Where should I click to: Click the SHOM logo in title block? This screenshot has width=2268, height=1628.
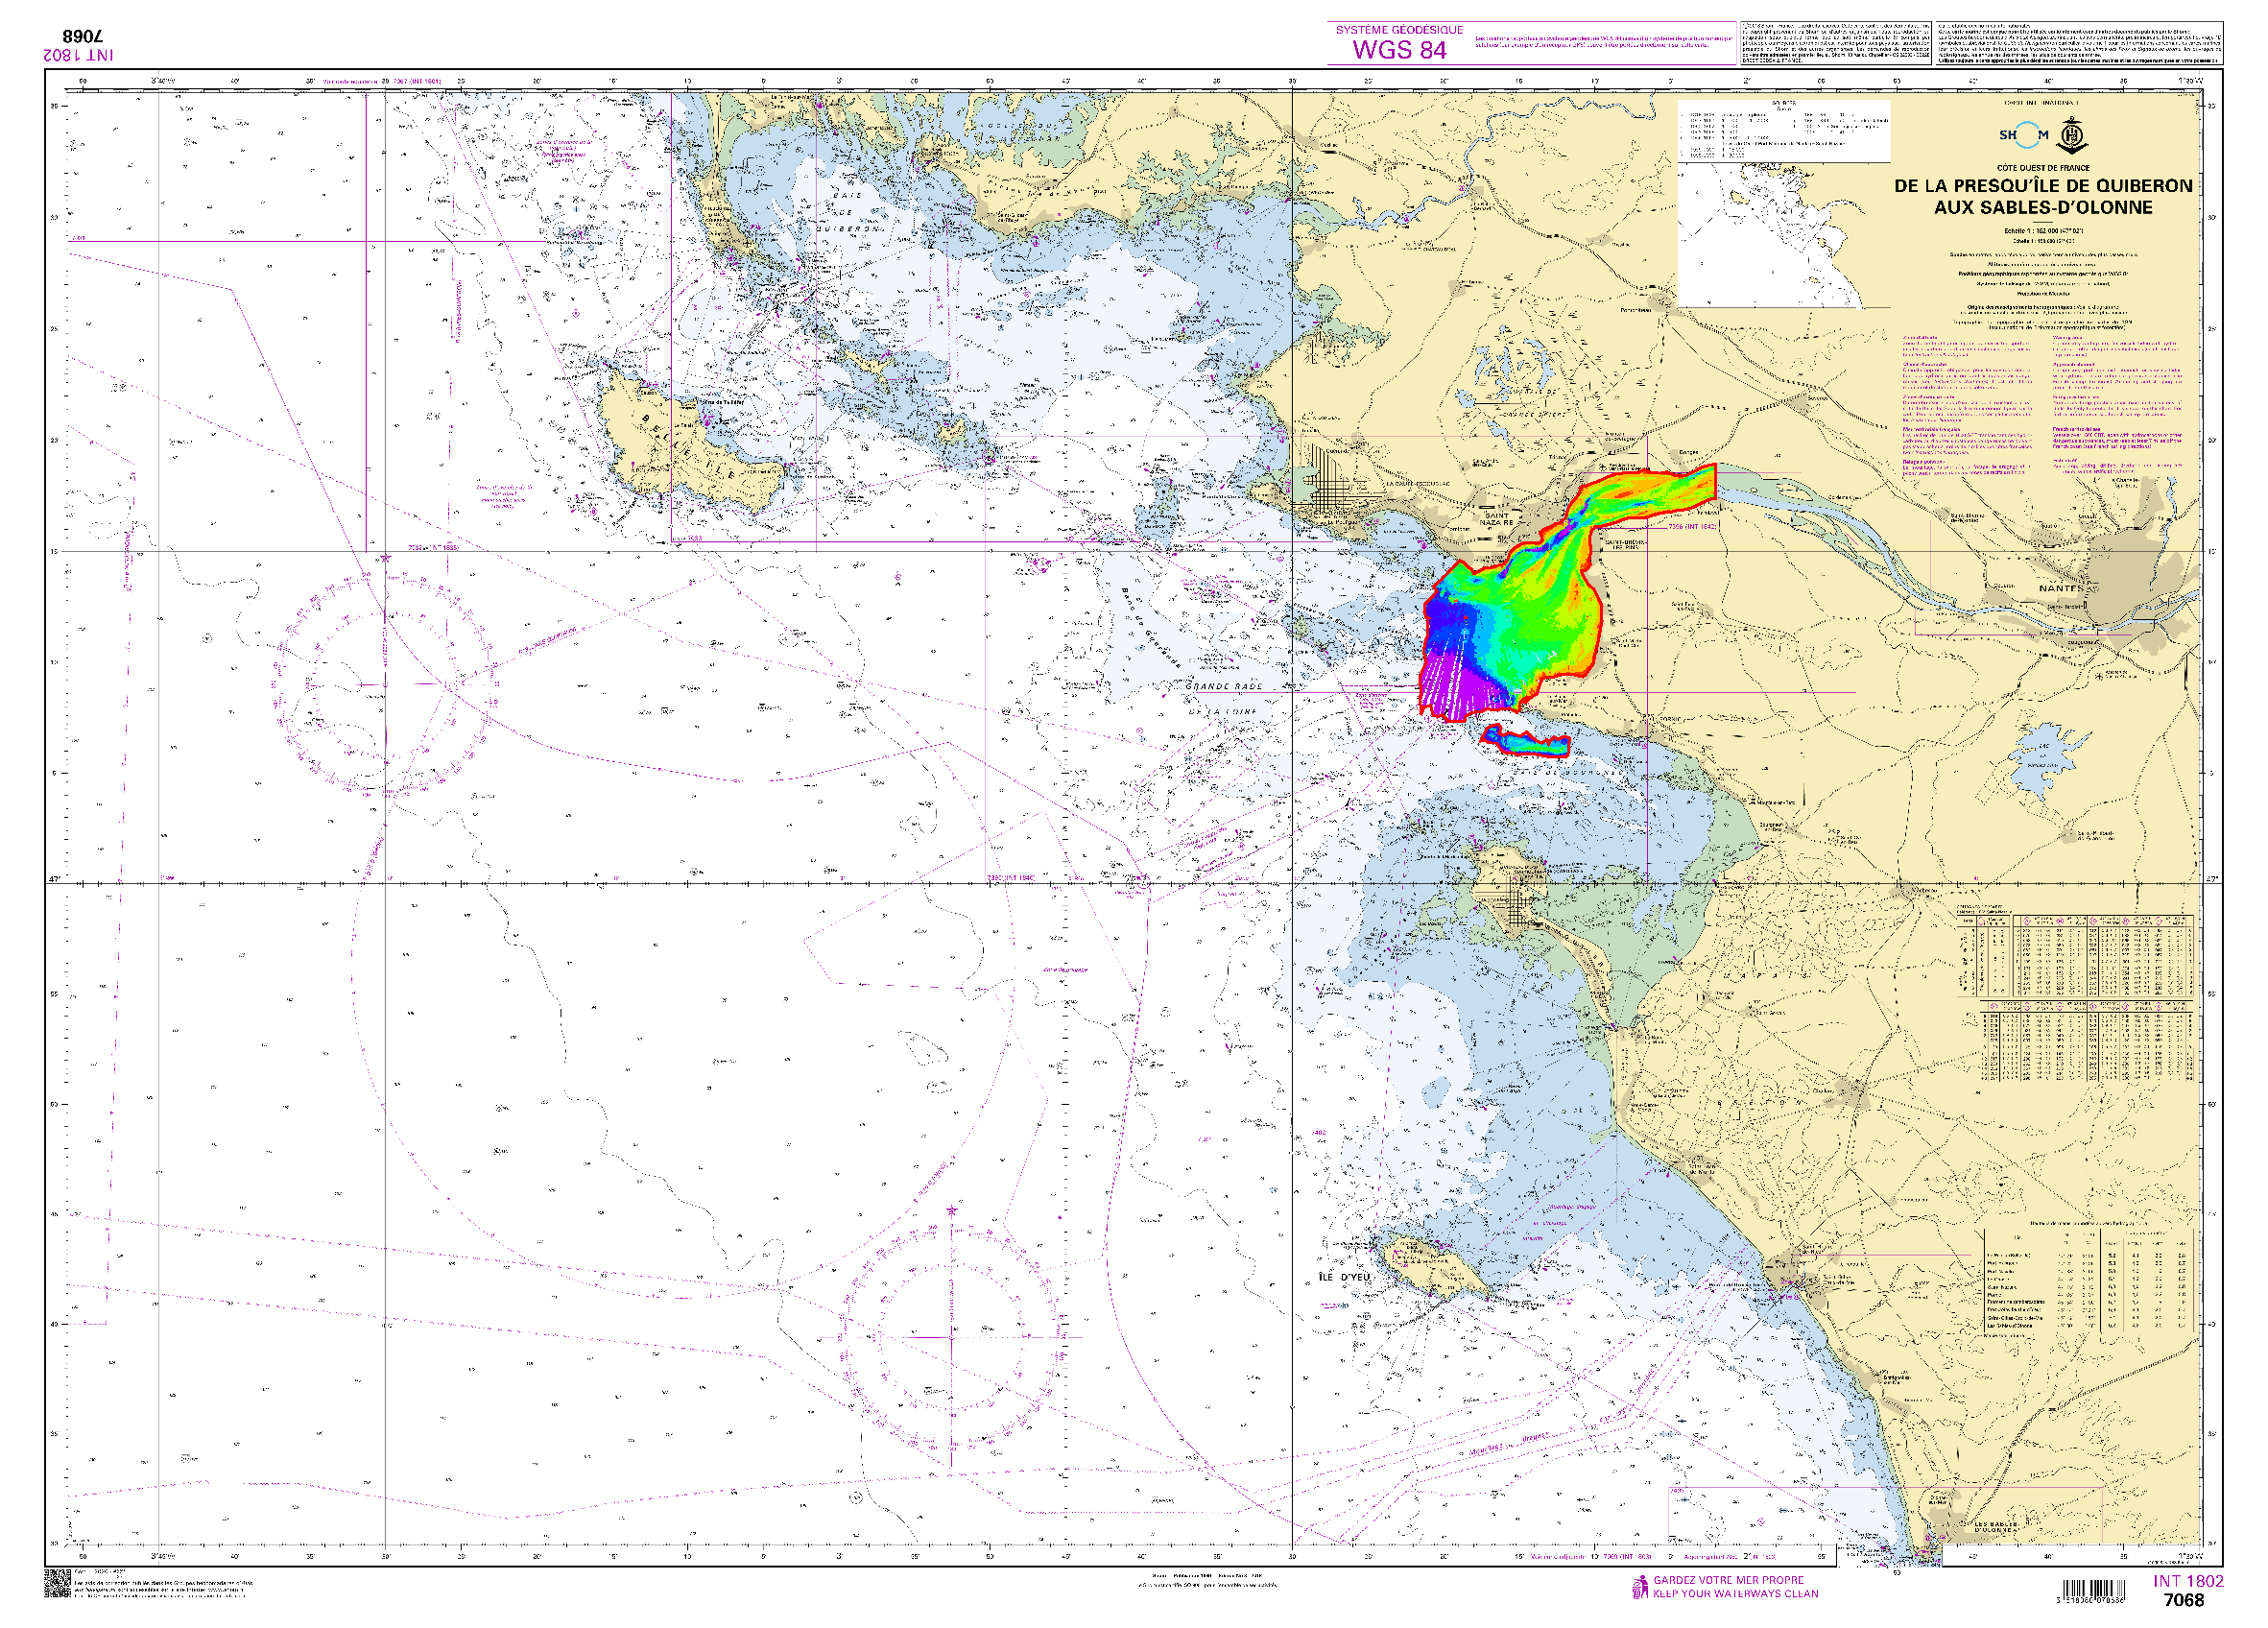coord(2023,135)
